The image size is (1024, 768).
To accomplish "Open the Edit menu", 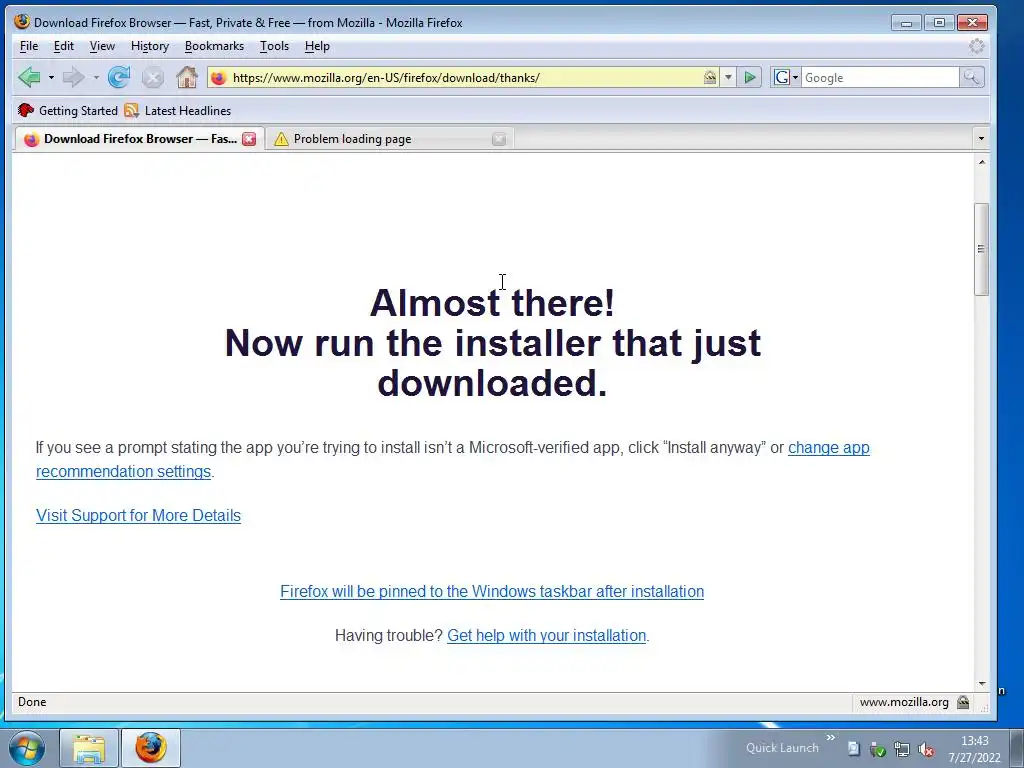I will pyautogui.click(x=63, y=46).
